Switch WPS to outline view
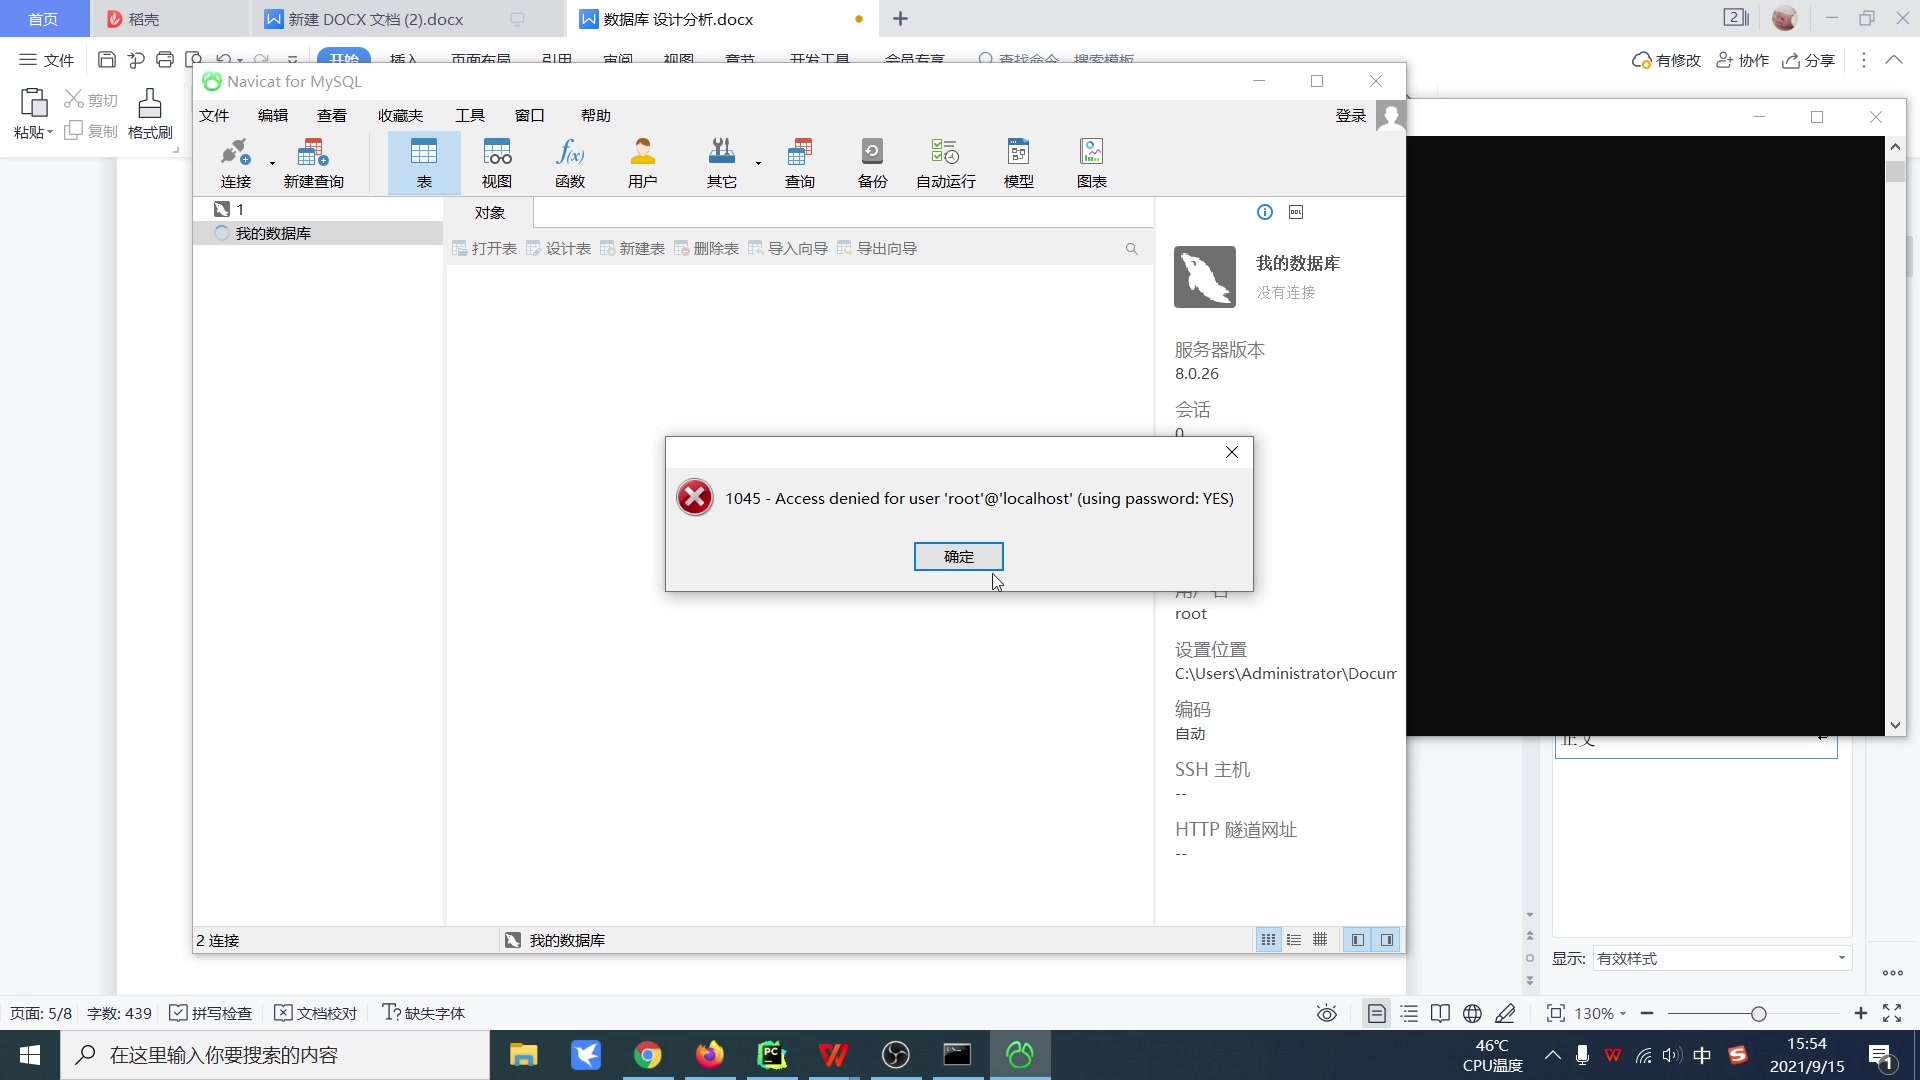Viewport: 1920px width, 1080px height. [x=1409, y=1014]
